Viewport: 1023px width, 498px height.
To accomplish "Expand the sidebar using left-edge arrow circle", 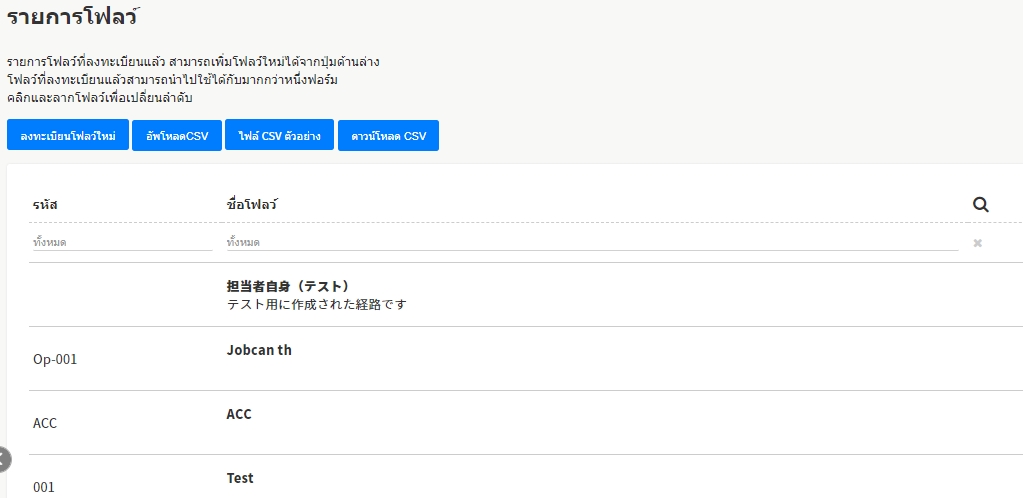I will click(4, 459).
